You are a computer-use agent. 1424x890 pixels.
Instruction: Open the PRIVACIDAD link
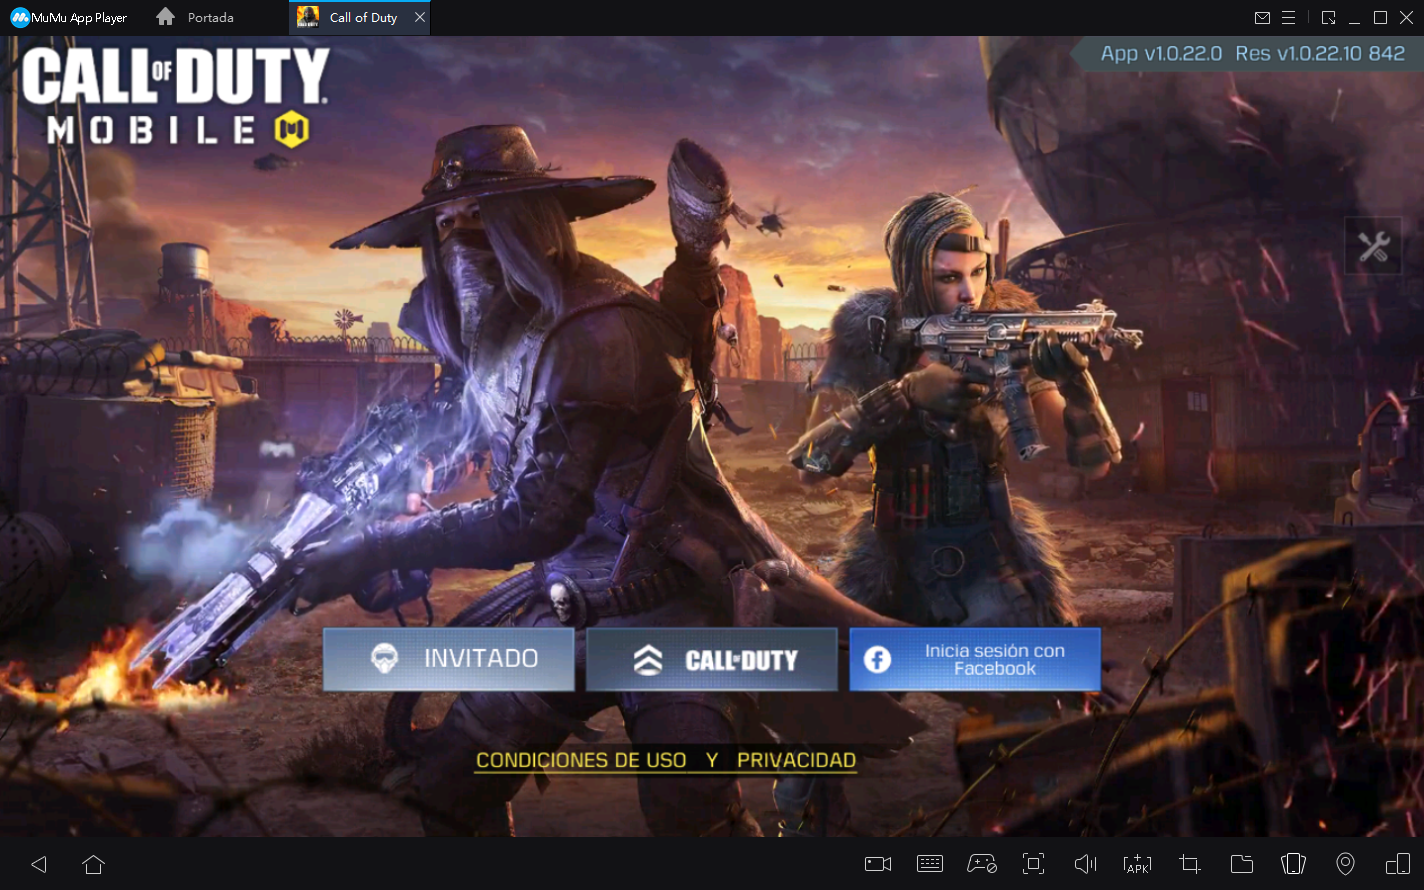pyautogui.click(x=796, y=760)
